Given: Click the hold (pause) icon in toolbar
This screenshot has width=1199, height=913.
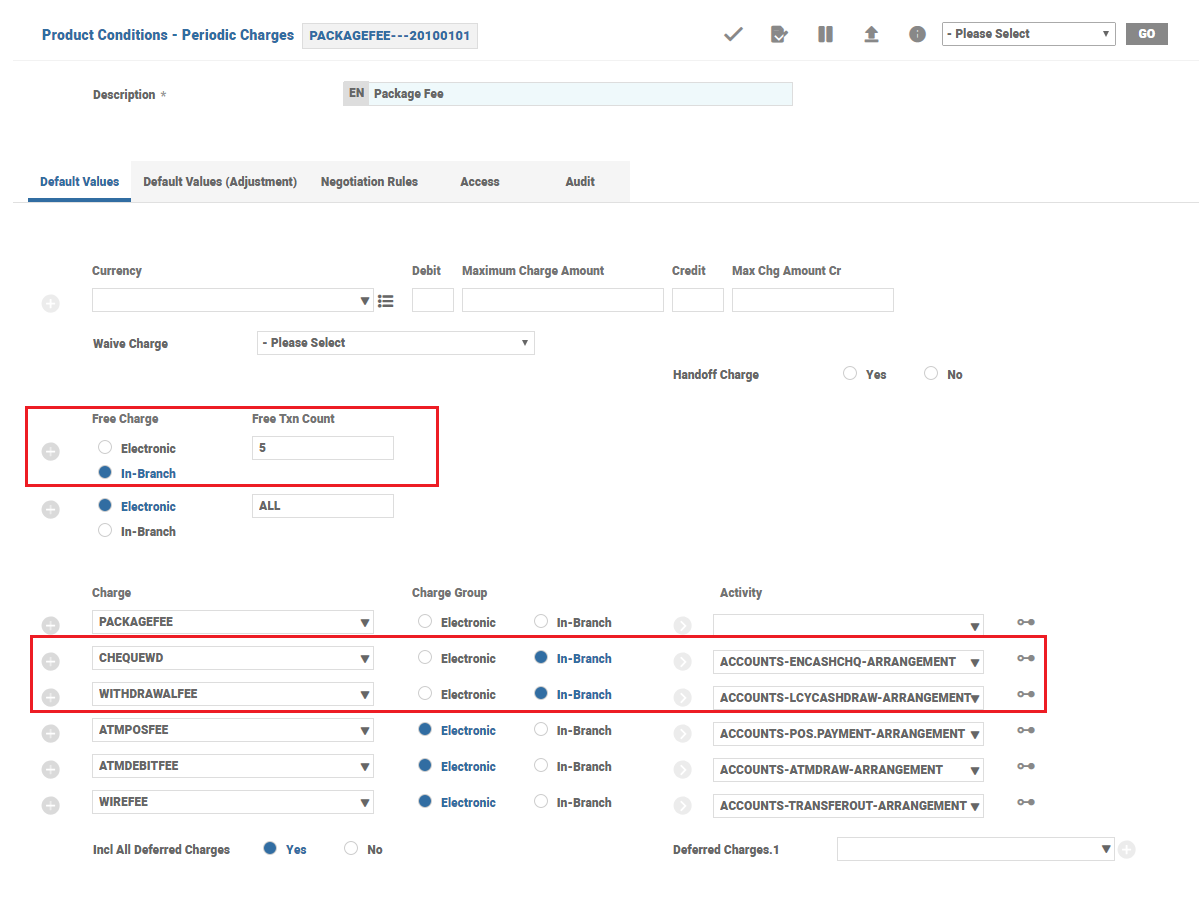Looking at the screenshot, I should [x=825, y=34].
